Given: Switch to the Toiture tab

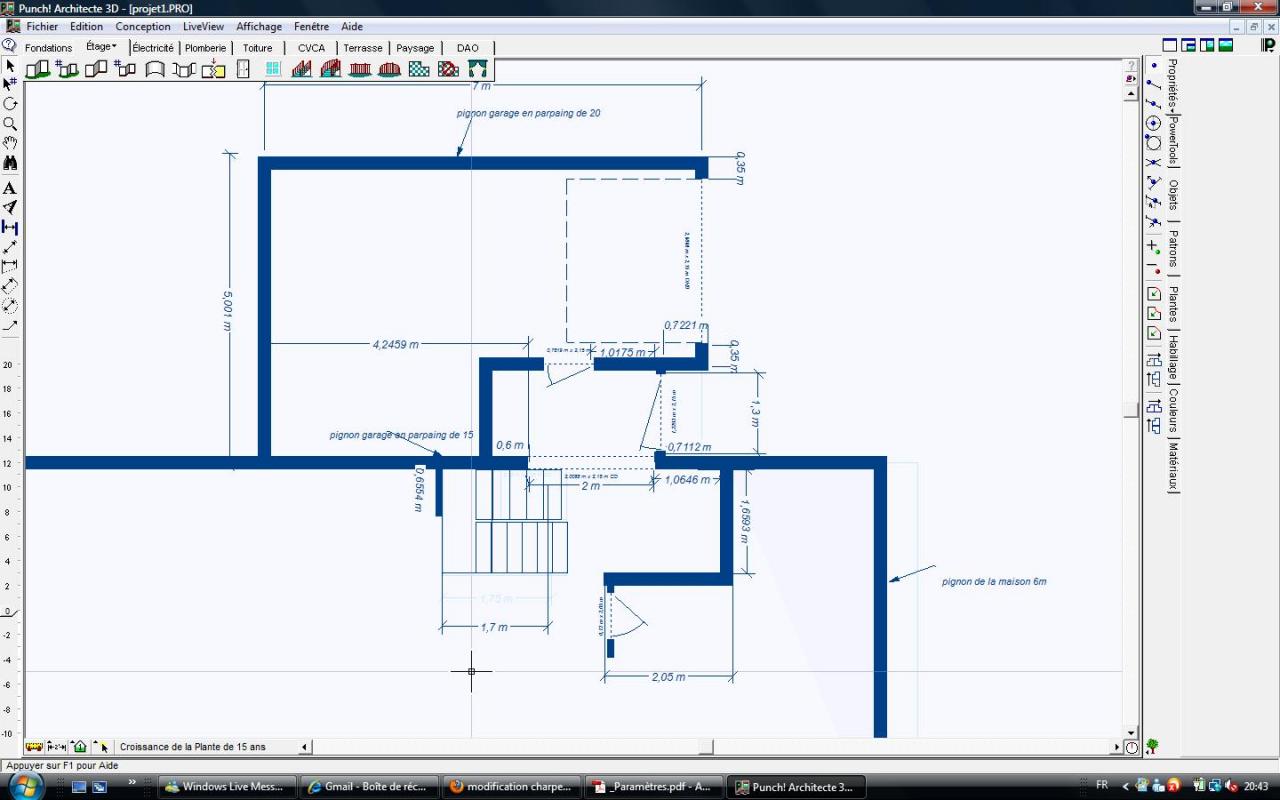Looking at the screenshot, I should click(258, 48).
